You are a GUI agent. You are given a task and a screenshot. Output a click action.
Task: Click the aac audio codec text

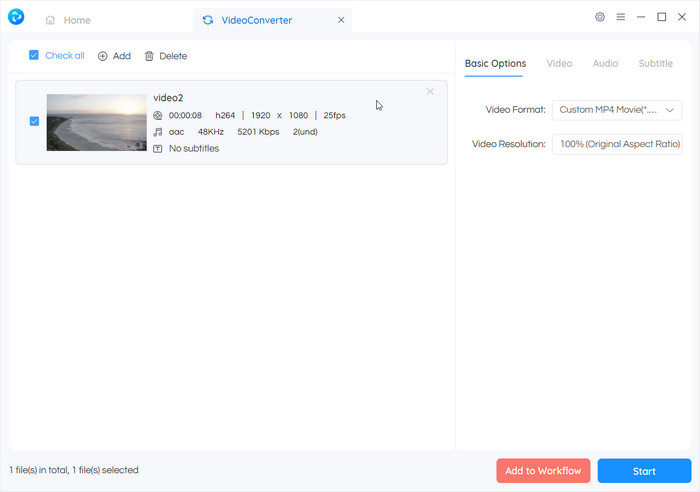(x=176, y=132)
